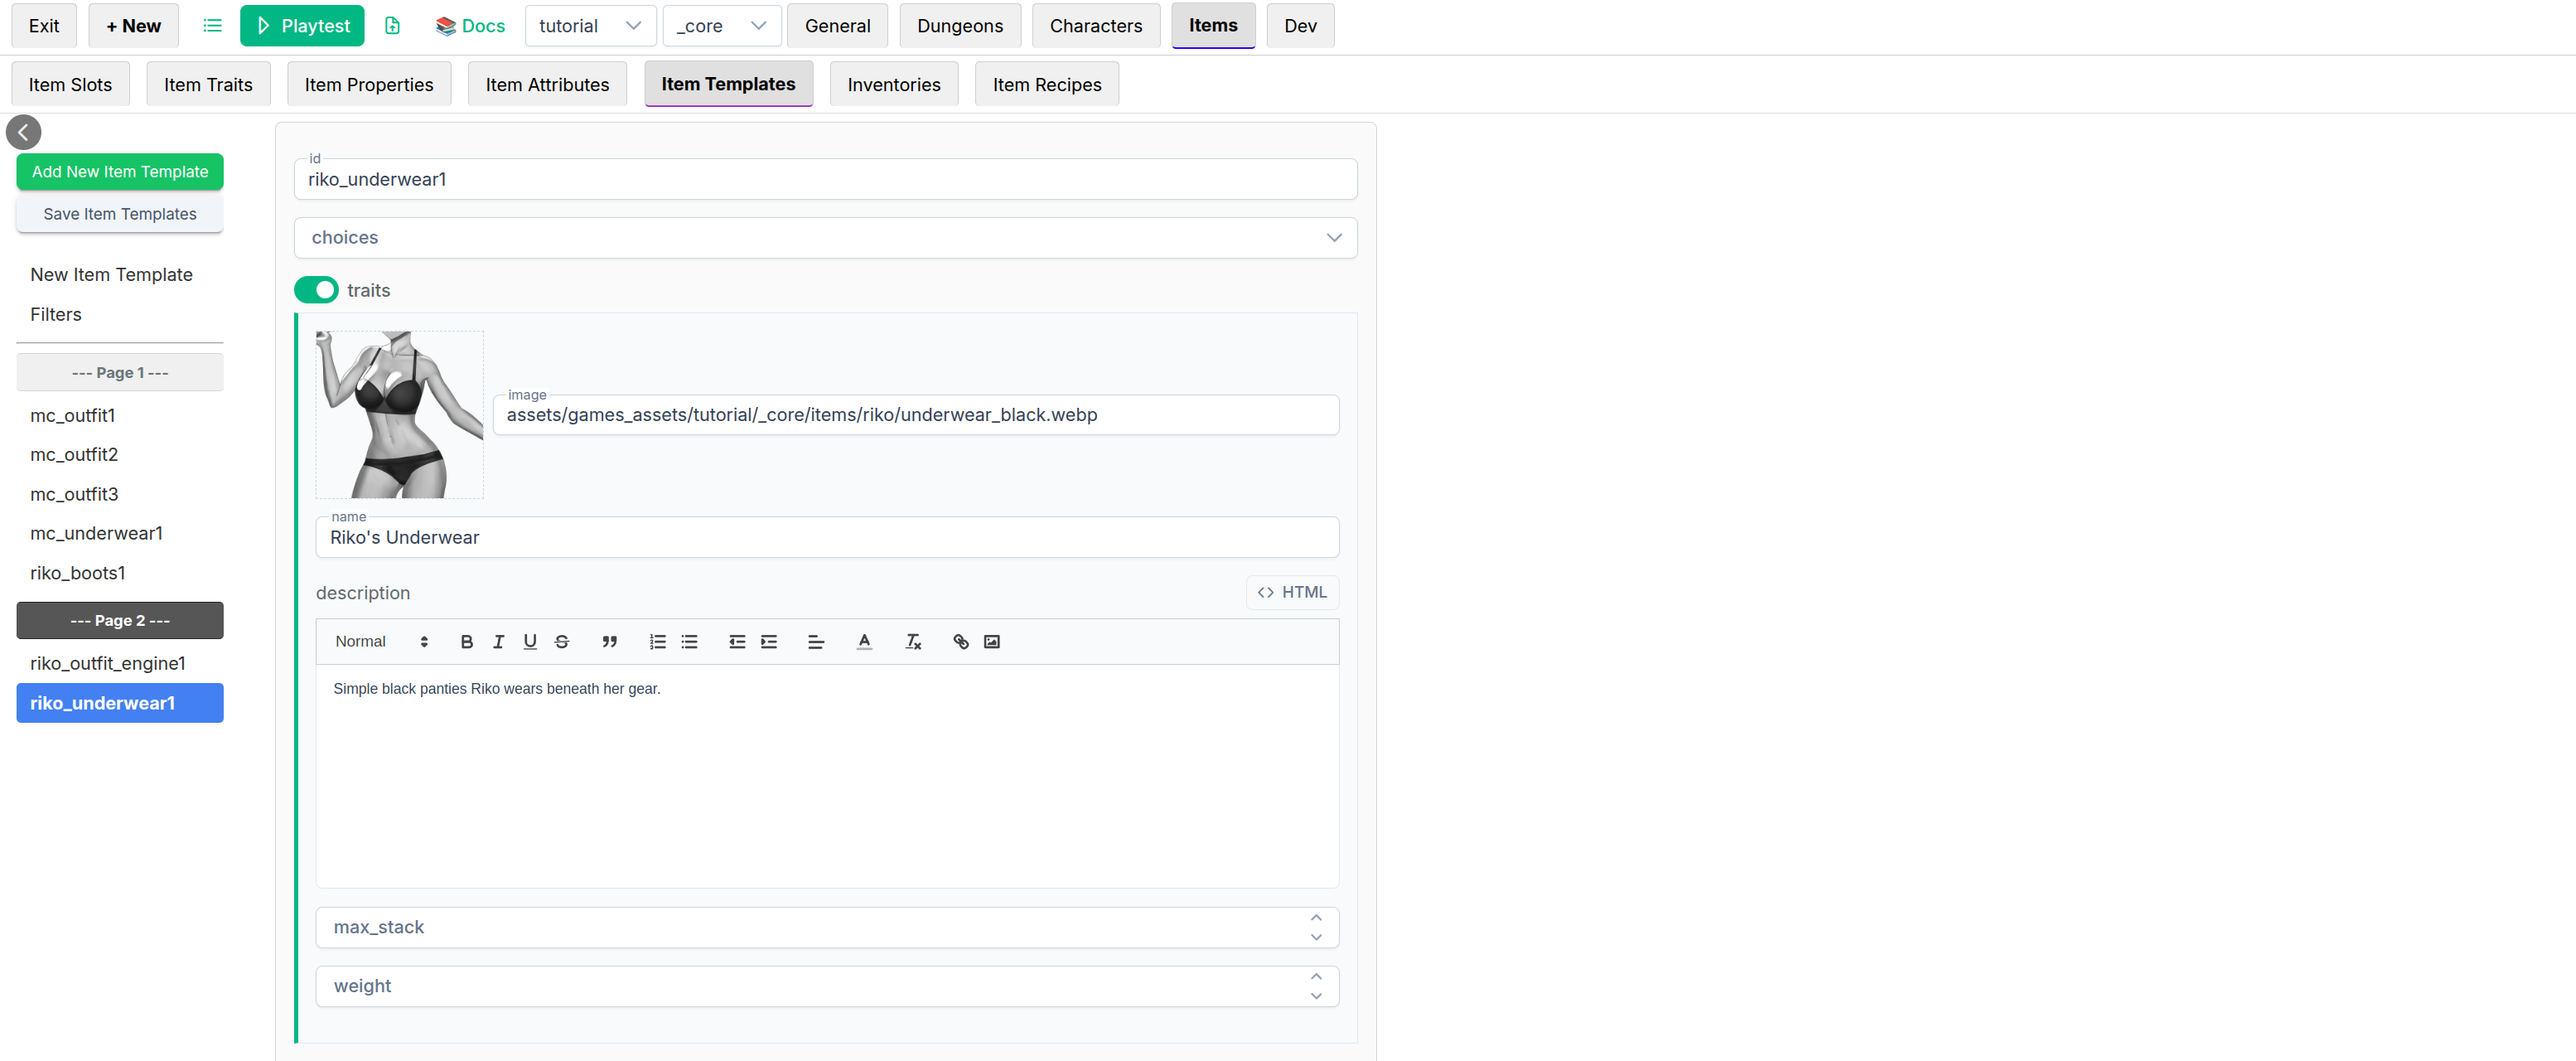The width and height of the screenshot is (2576, 1061).
Task: Disable the traits toggle switch
Action: 316,290
